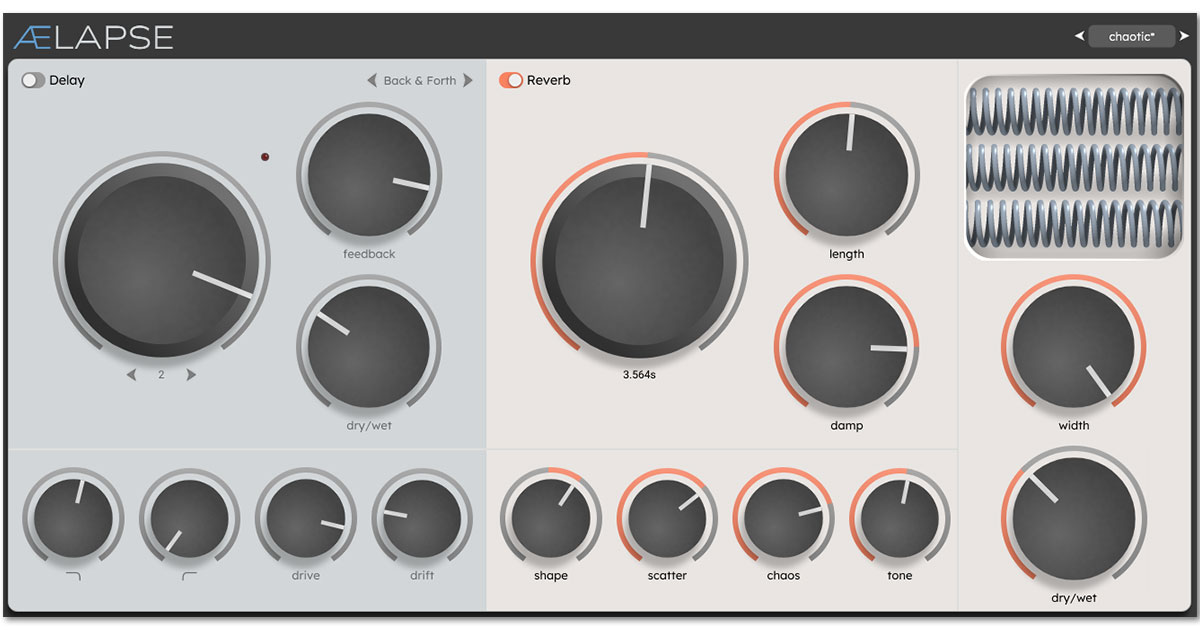This screenshot has width=1200, height=630.
Task: Click the delay drive knob
Action: click(305, 518)
